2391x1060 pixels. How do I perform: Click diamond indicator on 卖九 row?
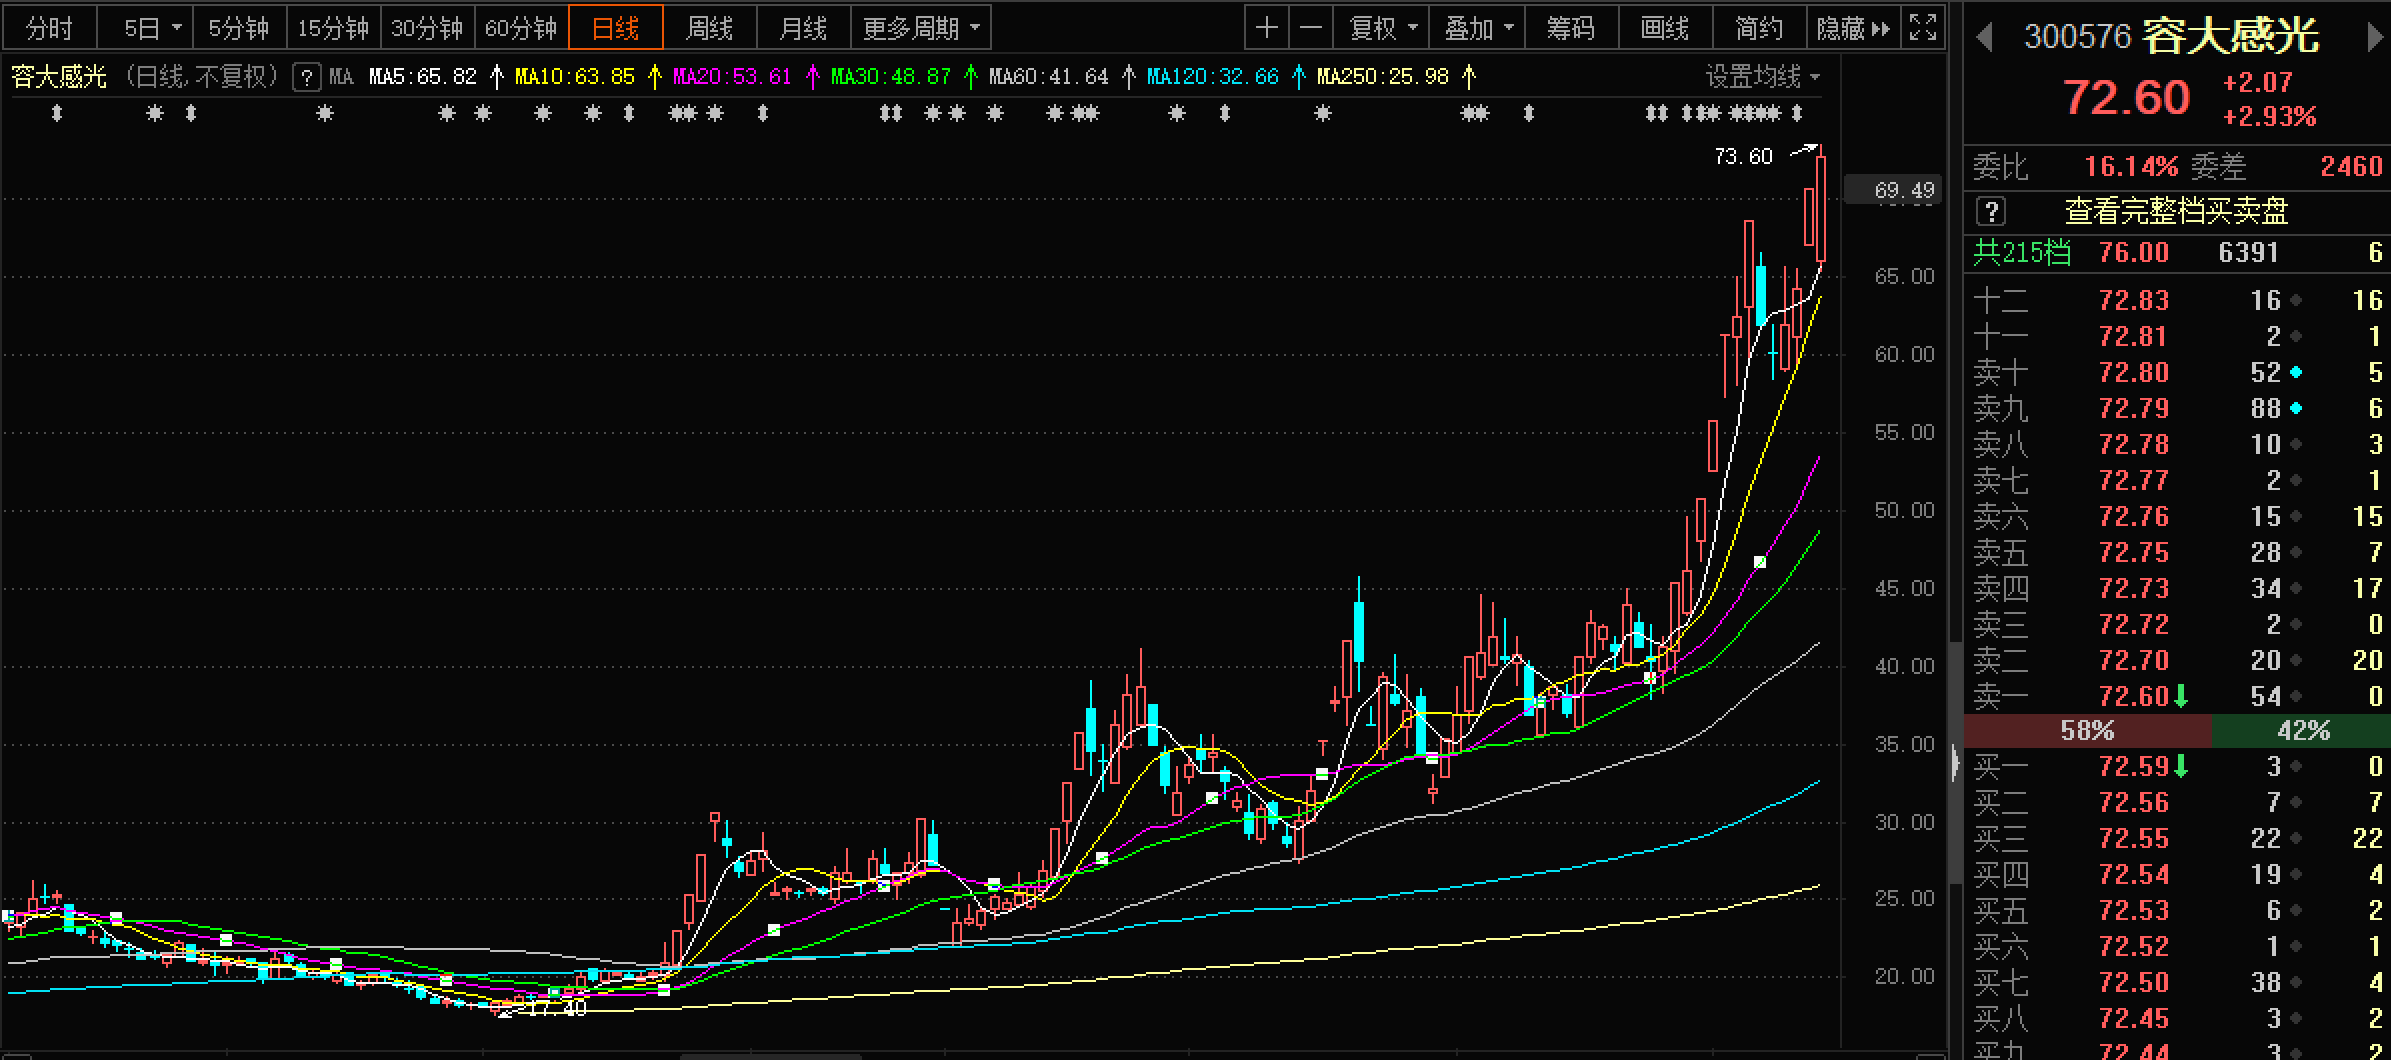(2296, 408)
